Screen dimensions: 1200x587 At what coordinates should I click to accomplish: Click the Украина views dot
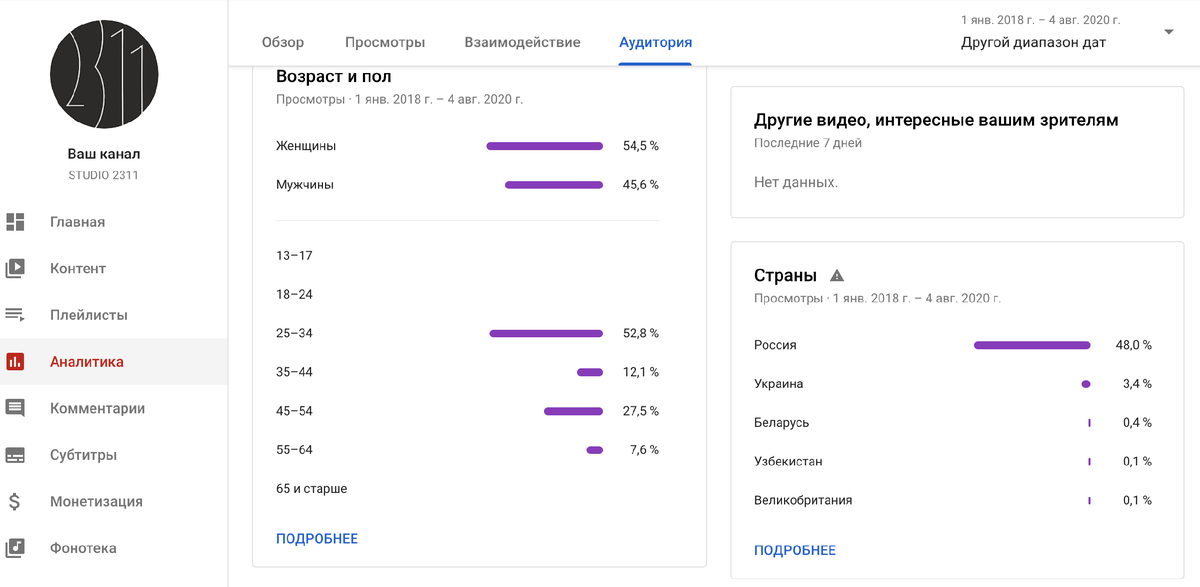click(1086, 384)
